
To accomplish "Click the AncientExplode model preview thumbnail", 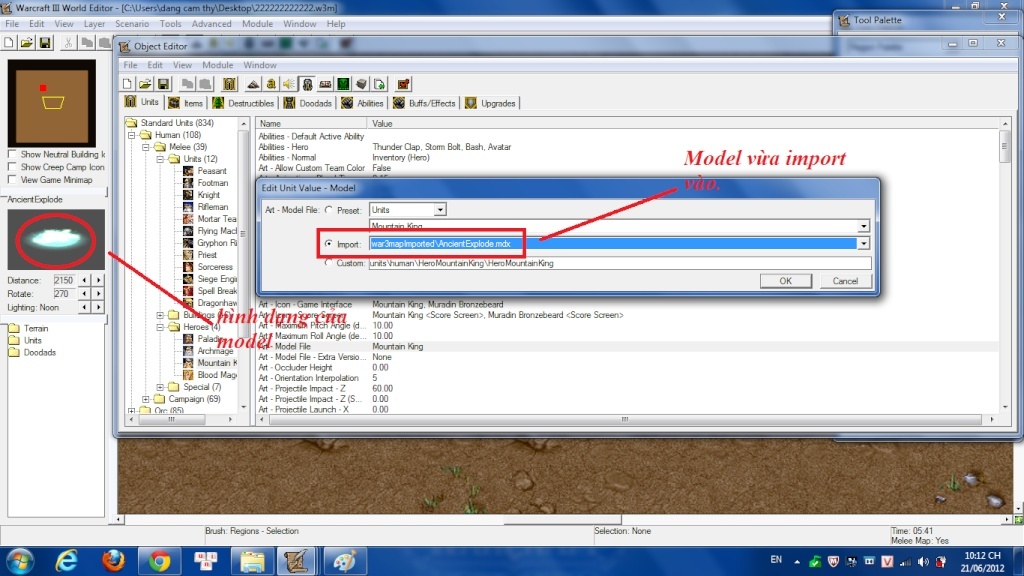I will tap(56, 240).
